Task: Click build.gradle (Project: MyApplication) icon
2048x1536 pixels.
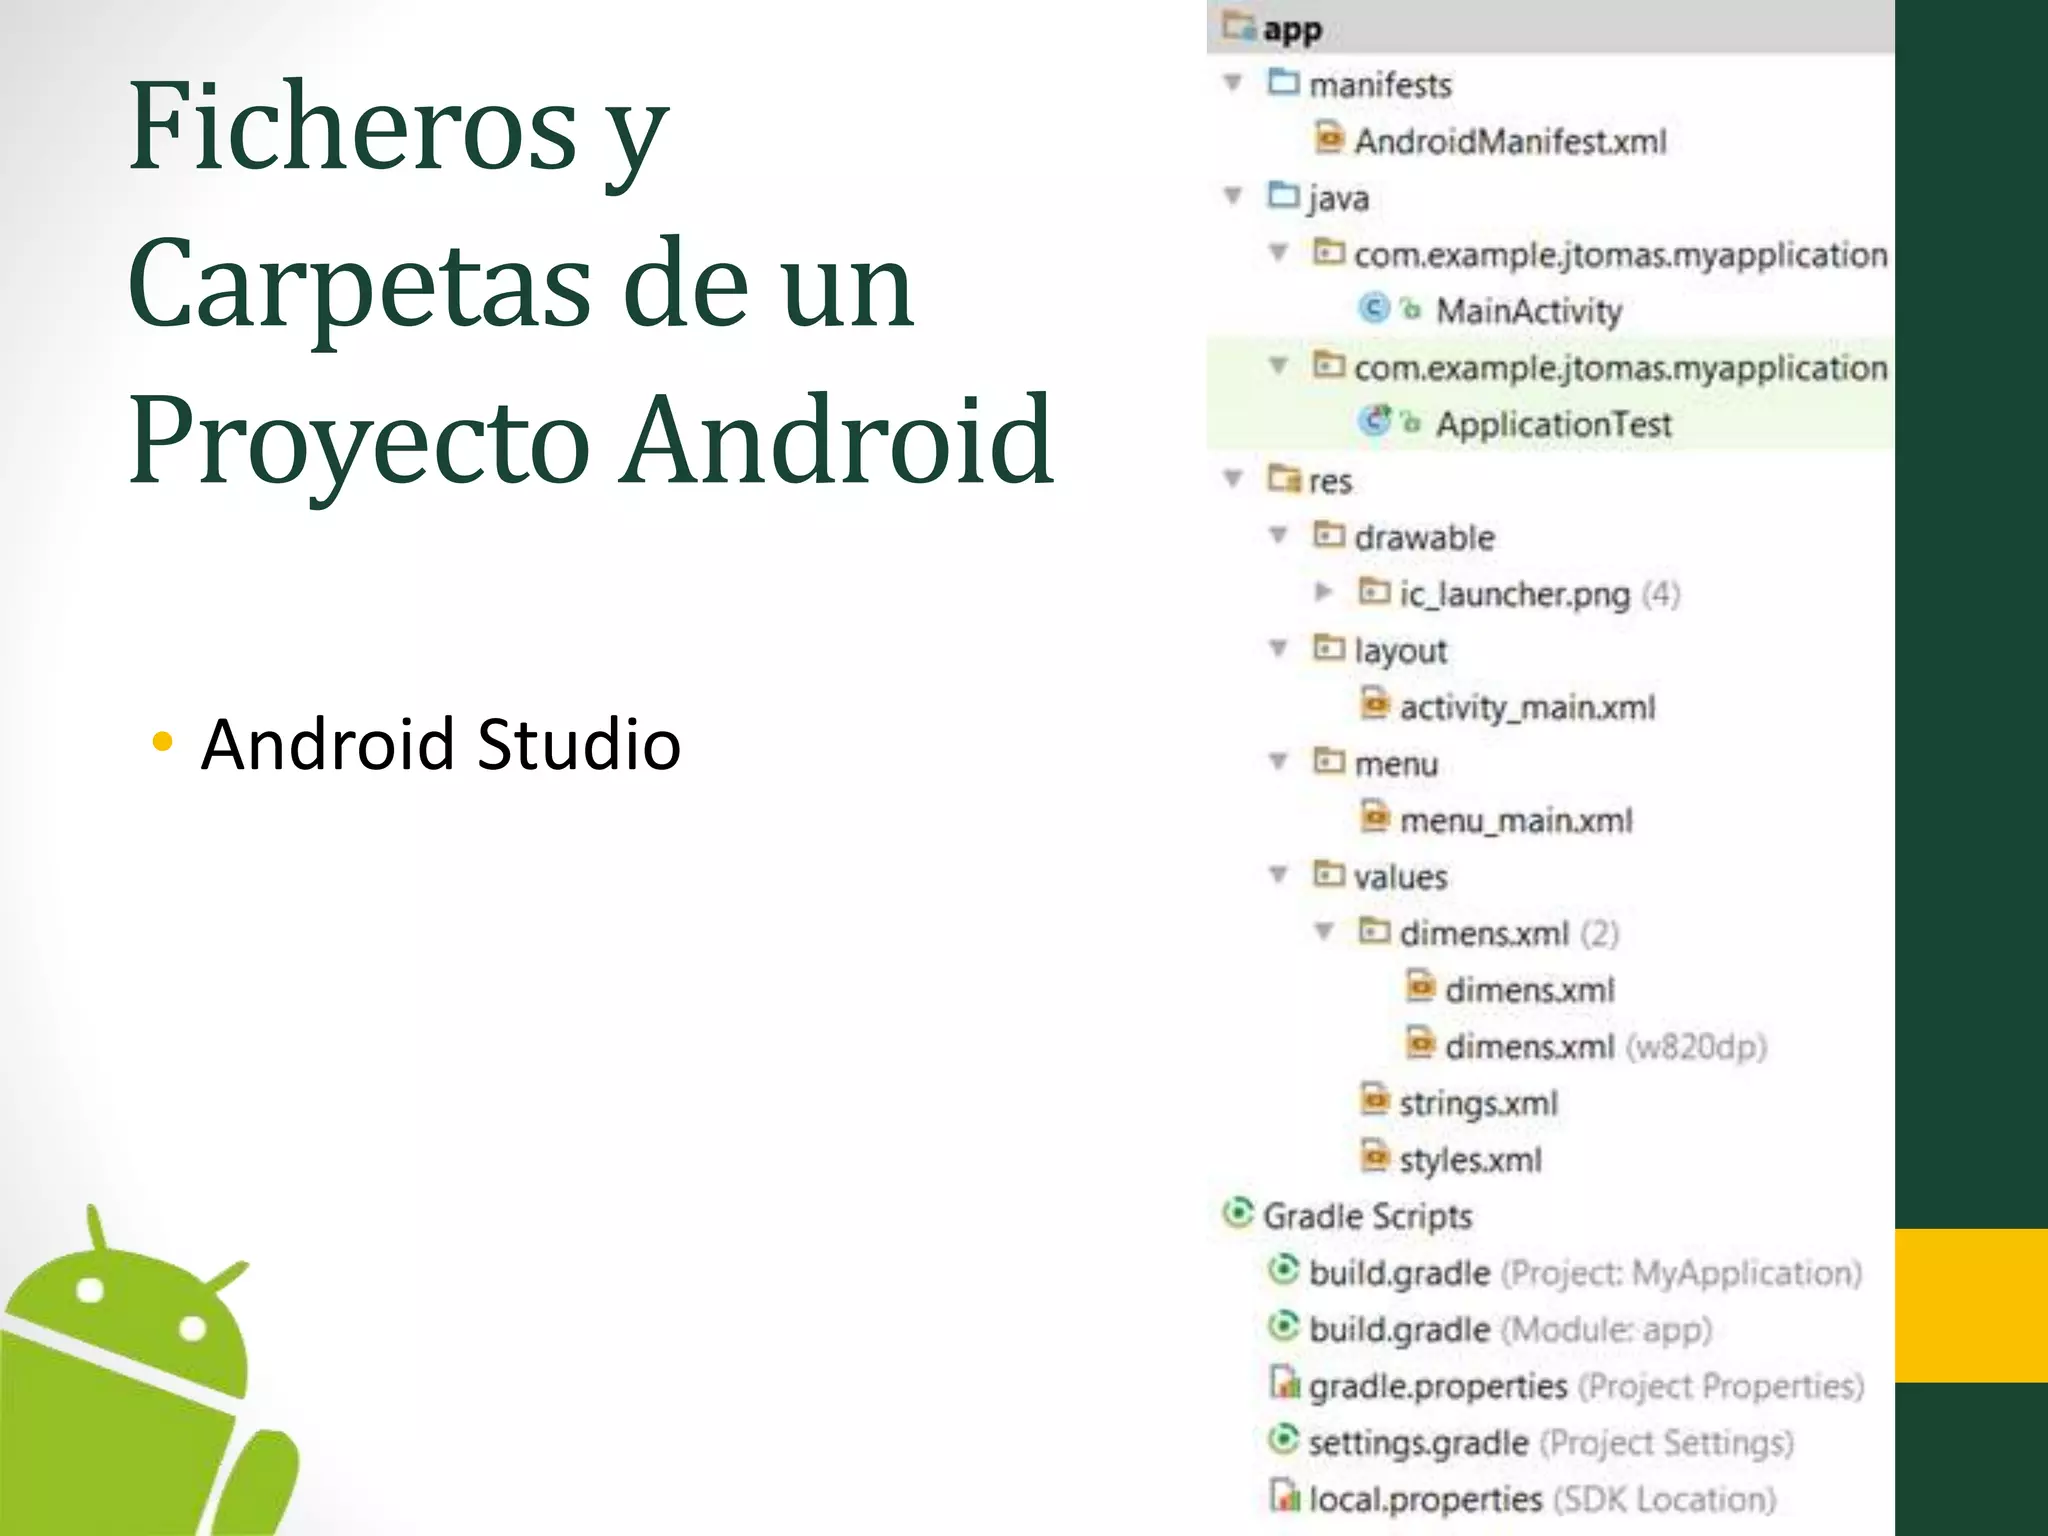Action: coord(1283,1270)
